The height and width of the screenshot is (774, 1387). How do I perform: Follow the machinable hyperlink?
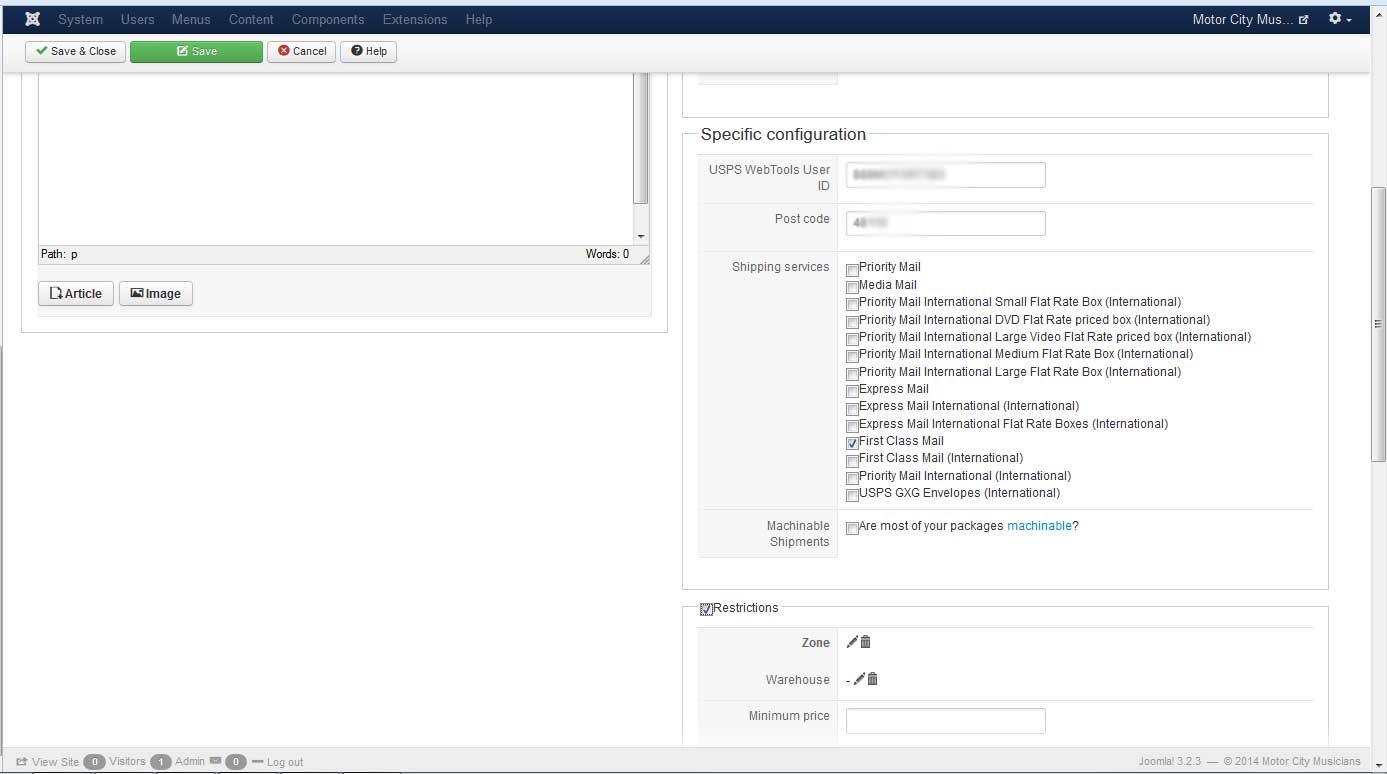click(x=1039, y=526)
